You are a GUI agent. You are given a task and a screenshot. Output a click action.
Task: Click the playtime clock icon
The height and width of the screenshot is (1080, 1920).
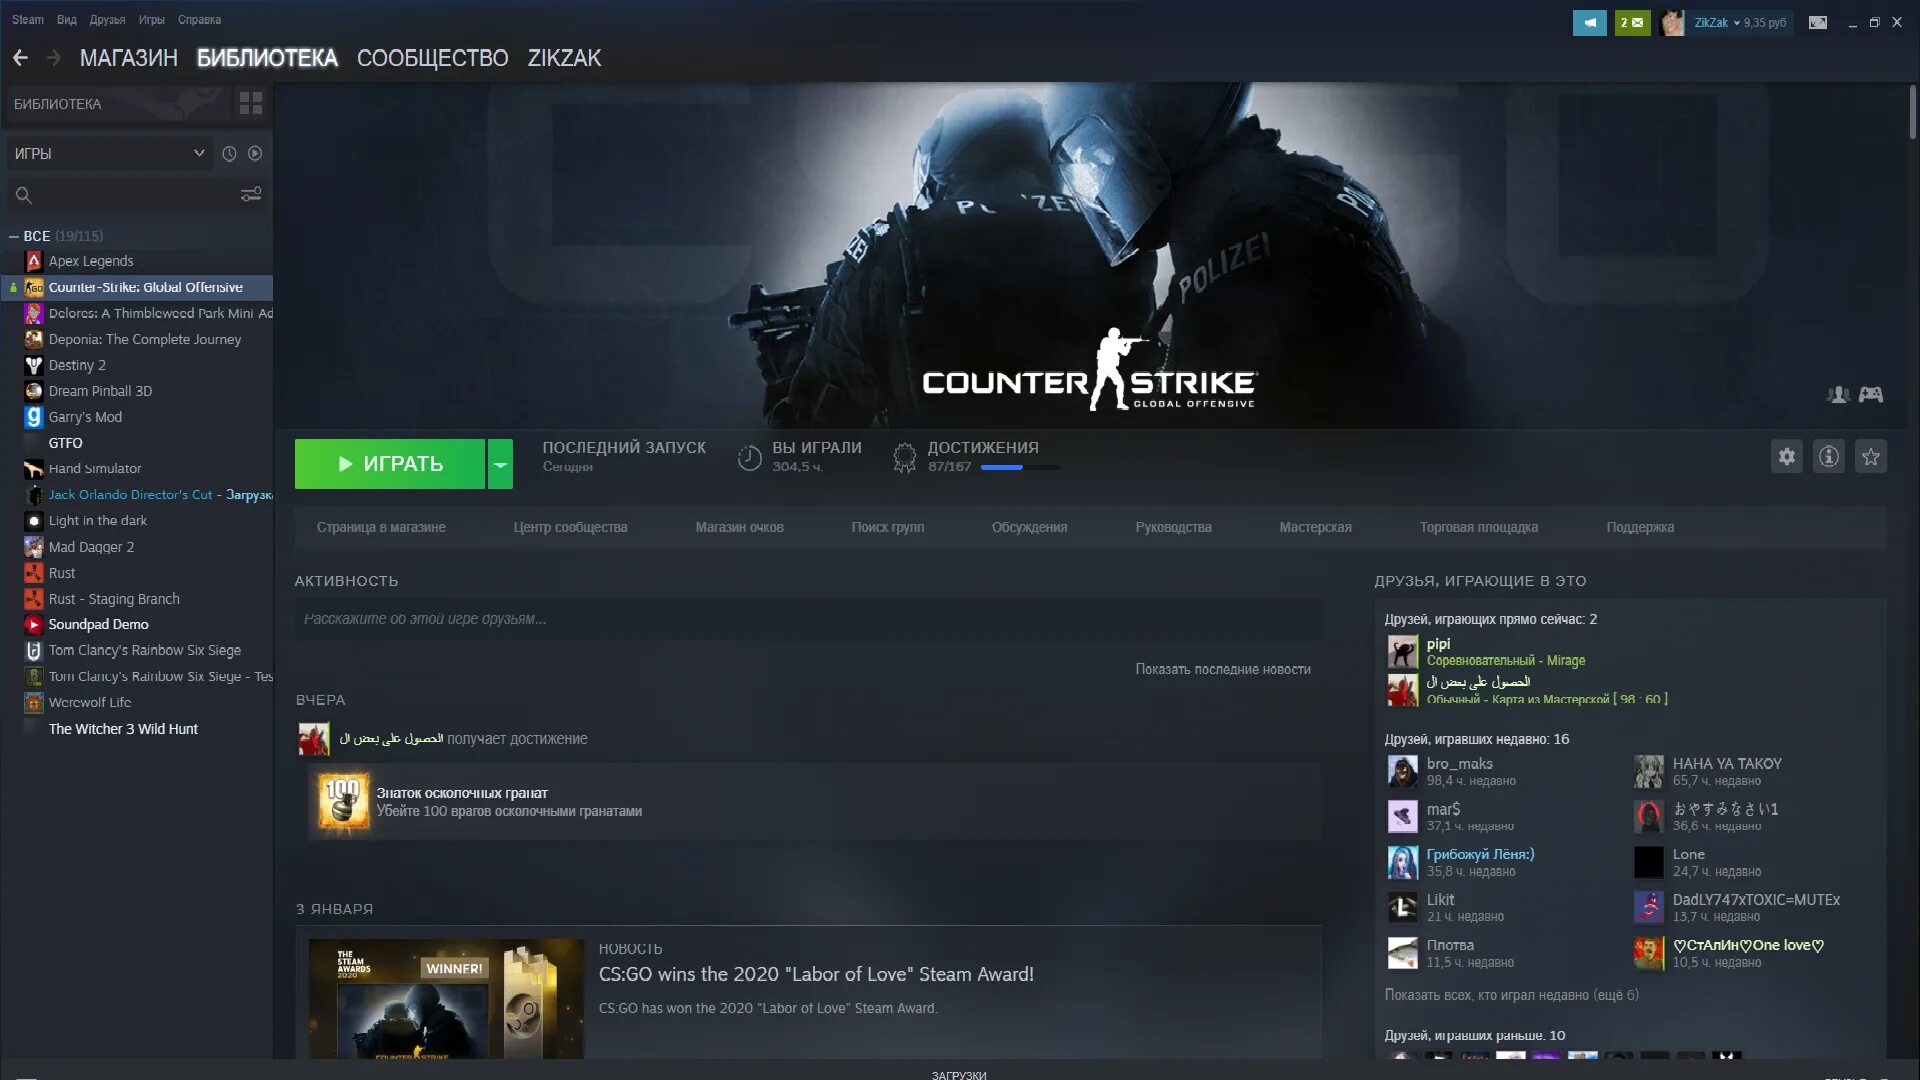point(749,458)
